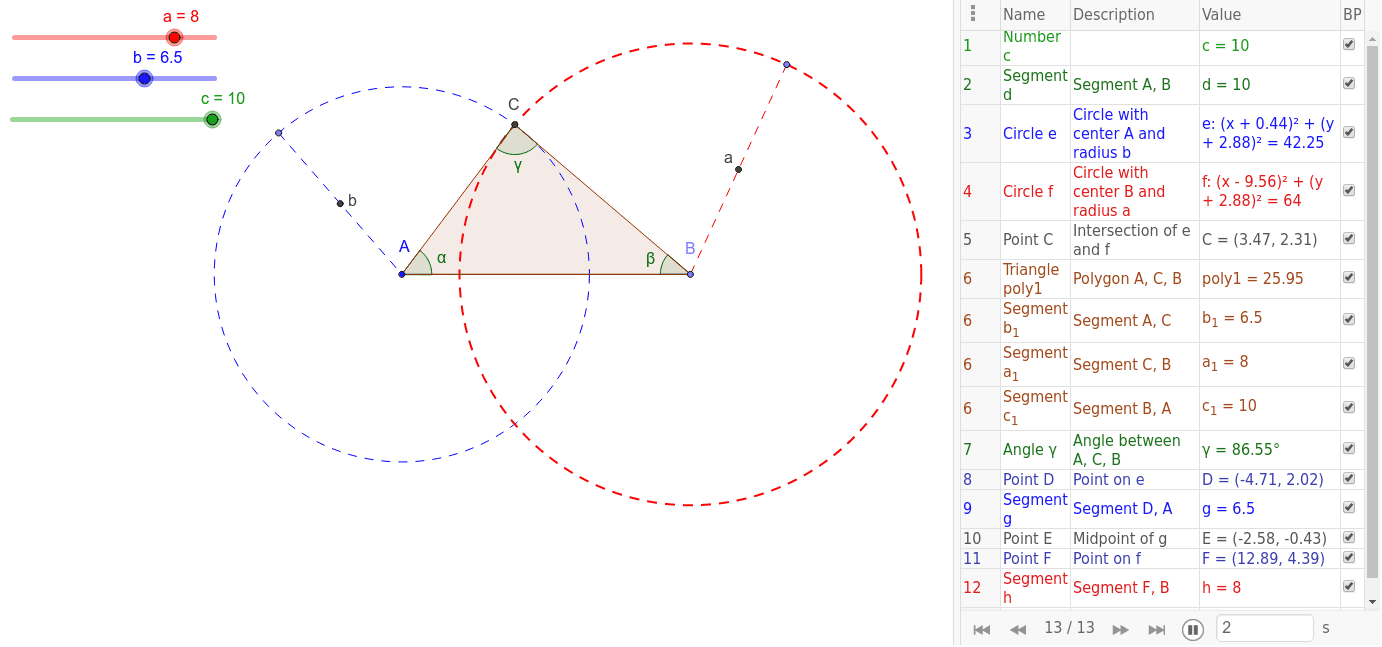Click description 'Segment F, B'
The width and height of the screenshot is (1382, 647).
(x=1121, y=588)
